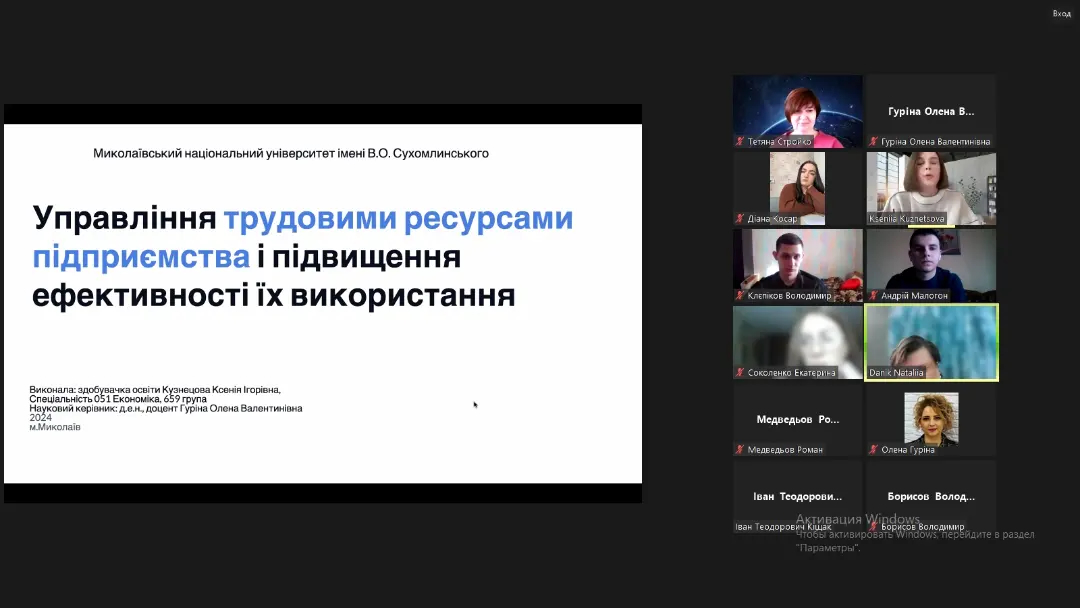Click muted mic icon beside Борисов Володимир
The width and height of the screenshot is (1080, 608).
pos(874,527)
